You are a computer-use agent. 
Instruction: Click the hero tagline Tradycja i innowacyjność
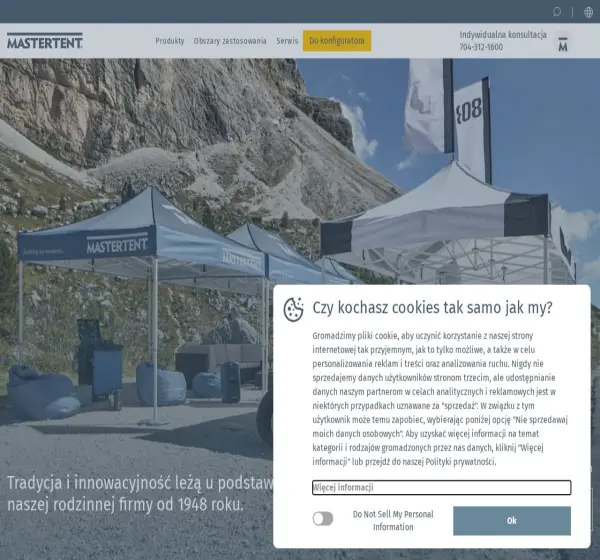[x=140, y=493]
